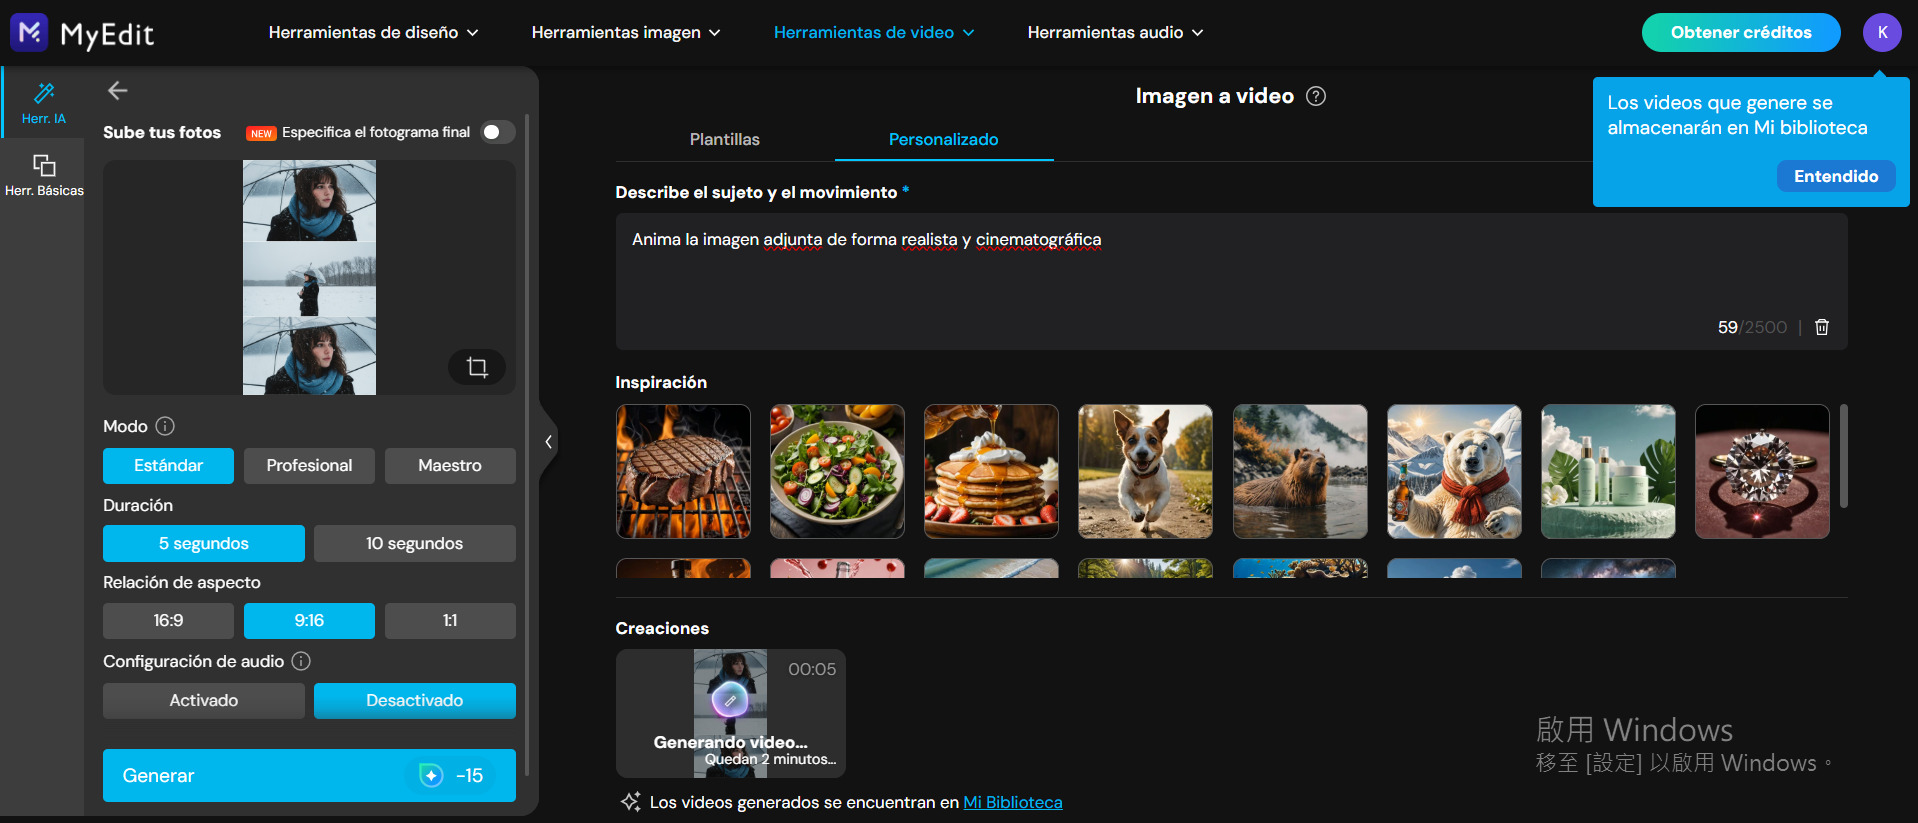The height and width of the screenshot is (823, 1918).
Task: Open the user account avatar K
Action: 1882,32
